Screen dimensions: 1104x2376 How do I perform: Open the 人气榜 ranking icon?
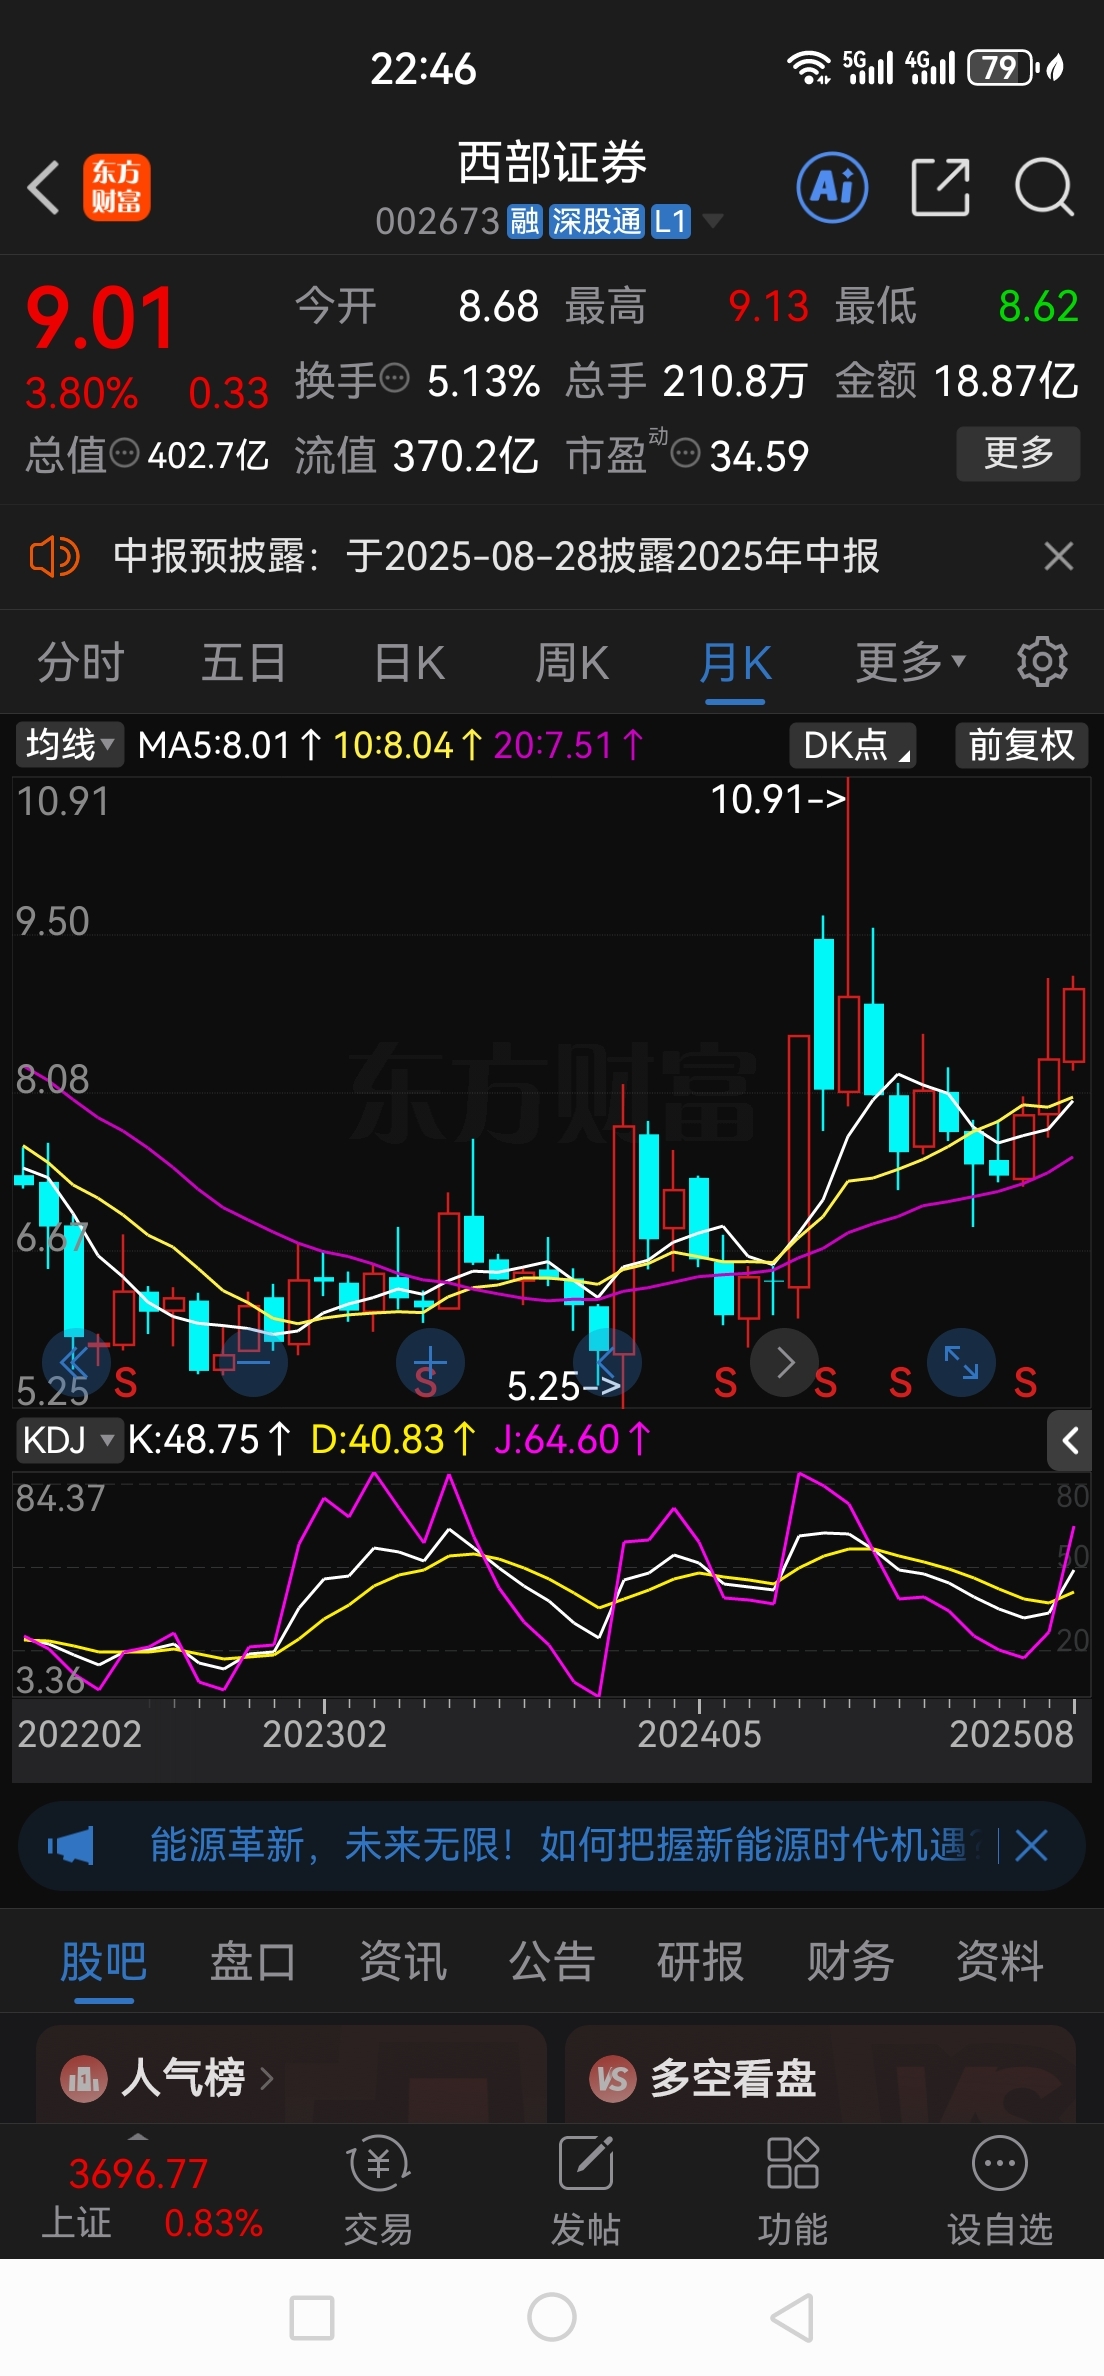84,2079
